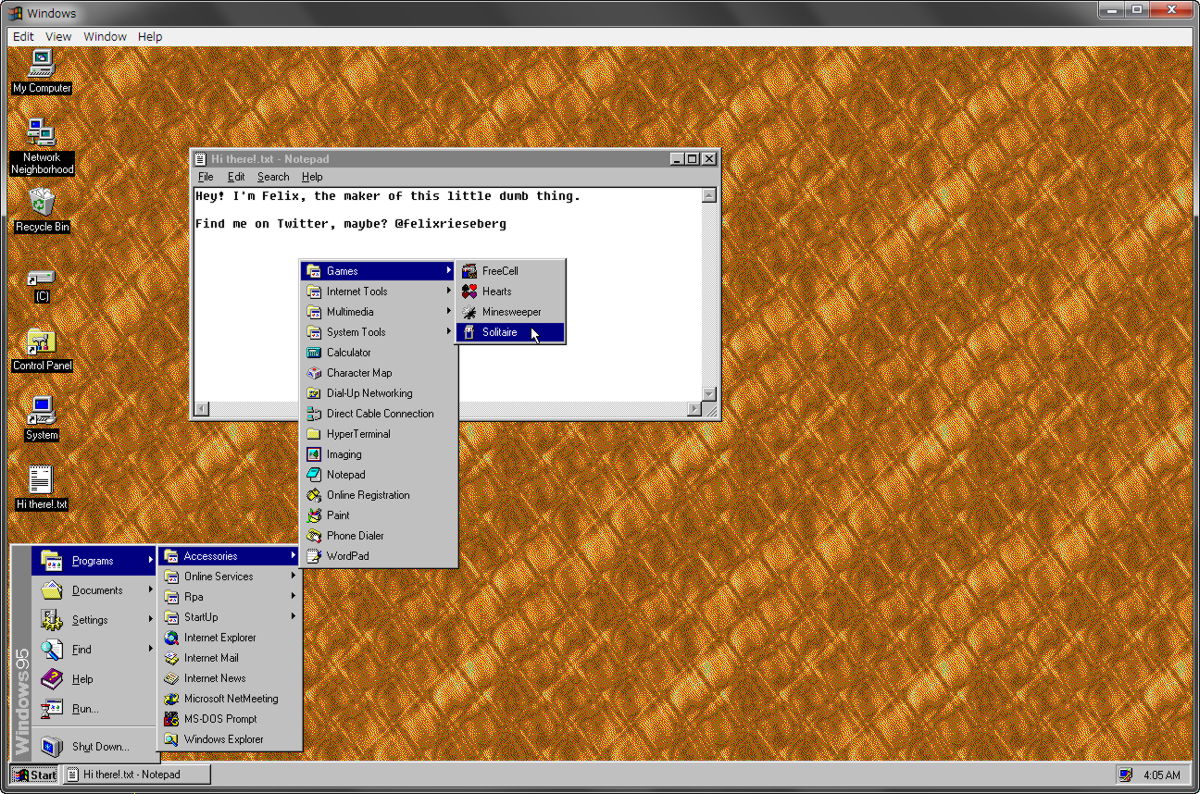
Task: Open Calculator from Accessories
Action: pyautogui.click(x=378, y=352)
